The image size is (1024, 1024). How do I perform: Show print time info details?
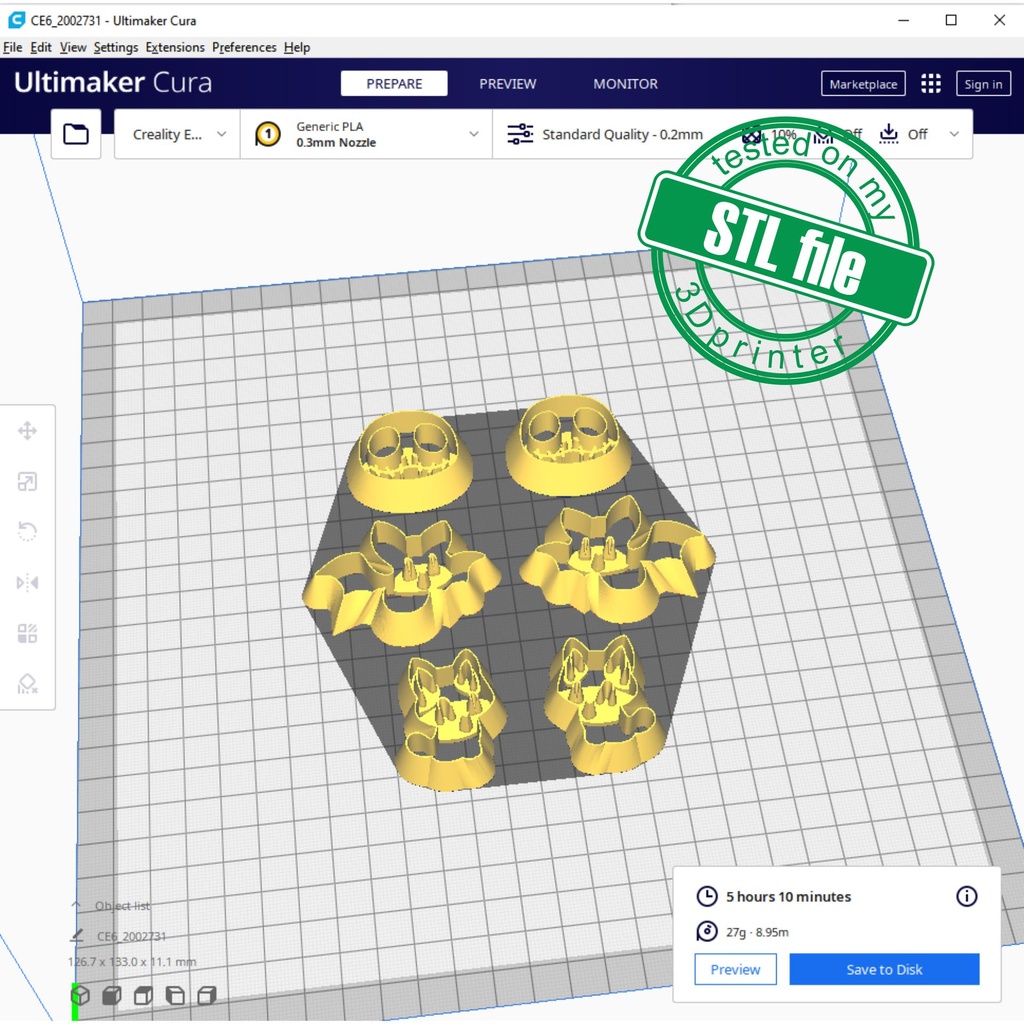tap(966, 896)
